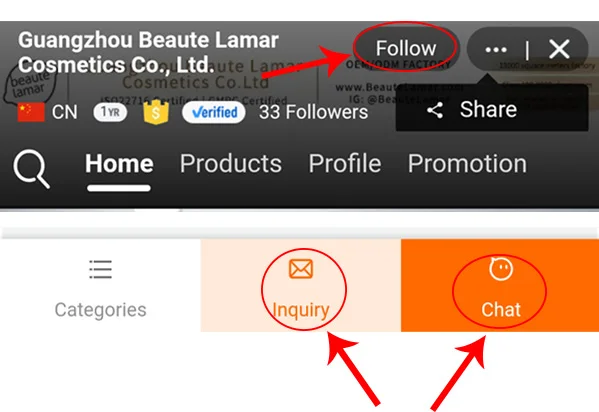This screenshot has width=599, height=412.
Task: Close the store header using X
Action: [x=559, y=49]
